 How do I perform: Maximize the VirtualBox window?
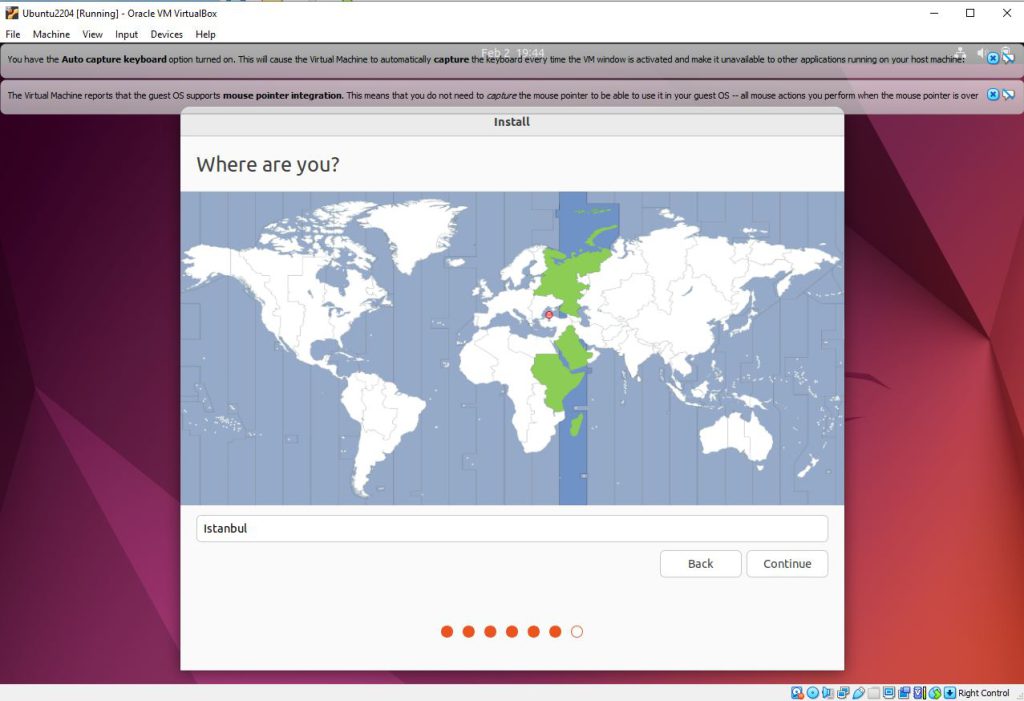pos(970,13)
